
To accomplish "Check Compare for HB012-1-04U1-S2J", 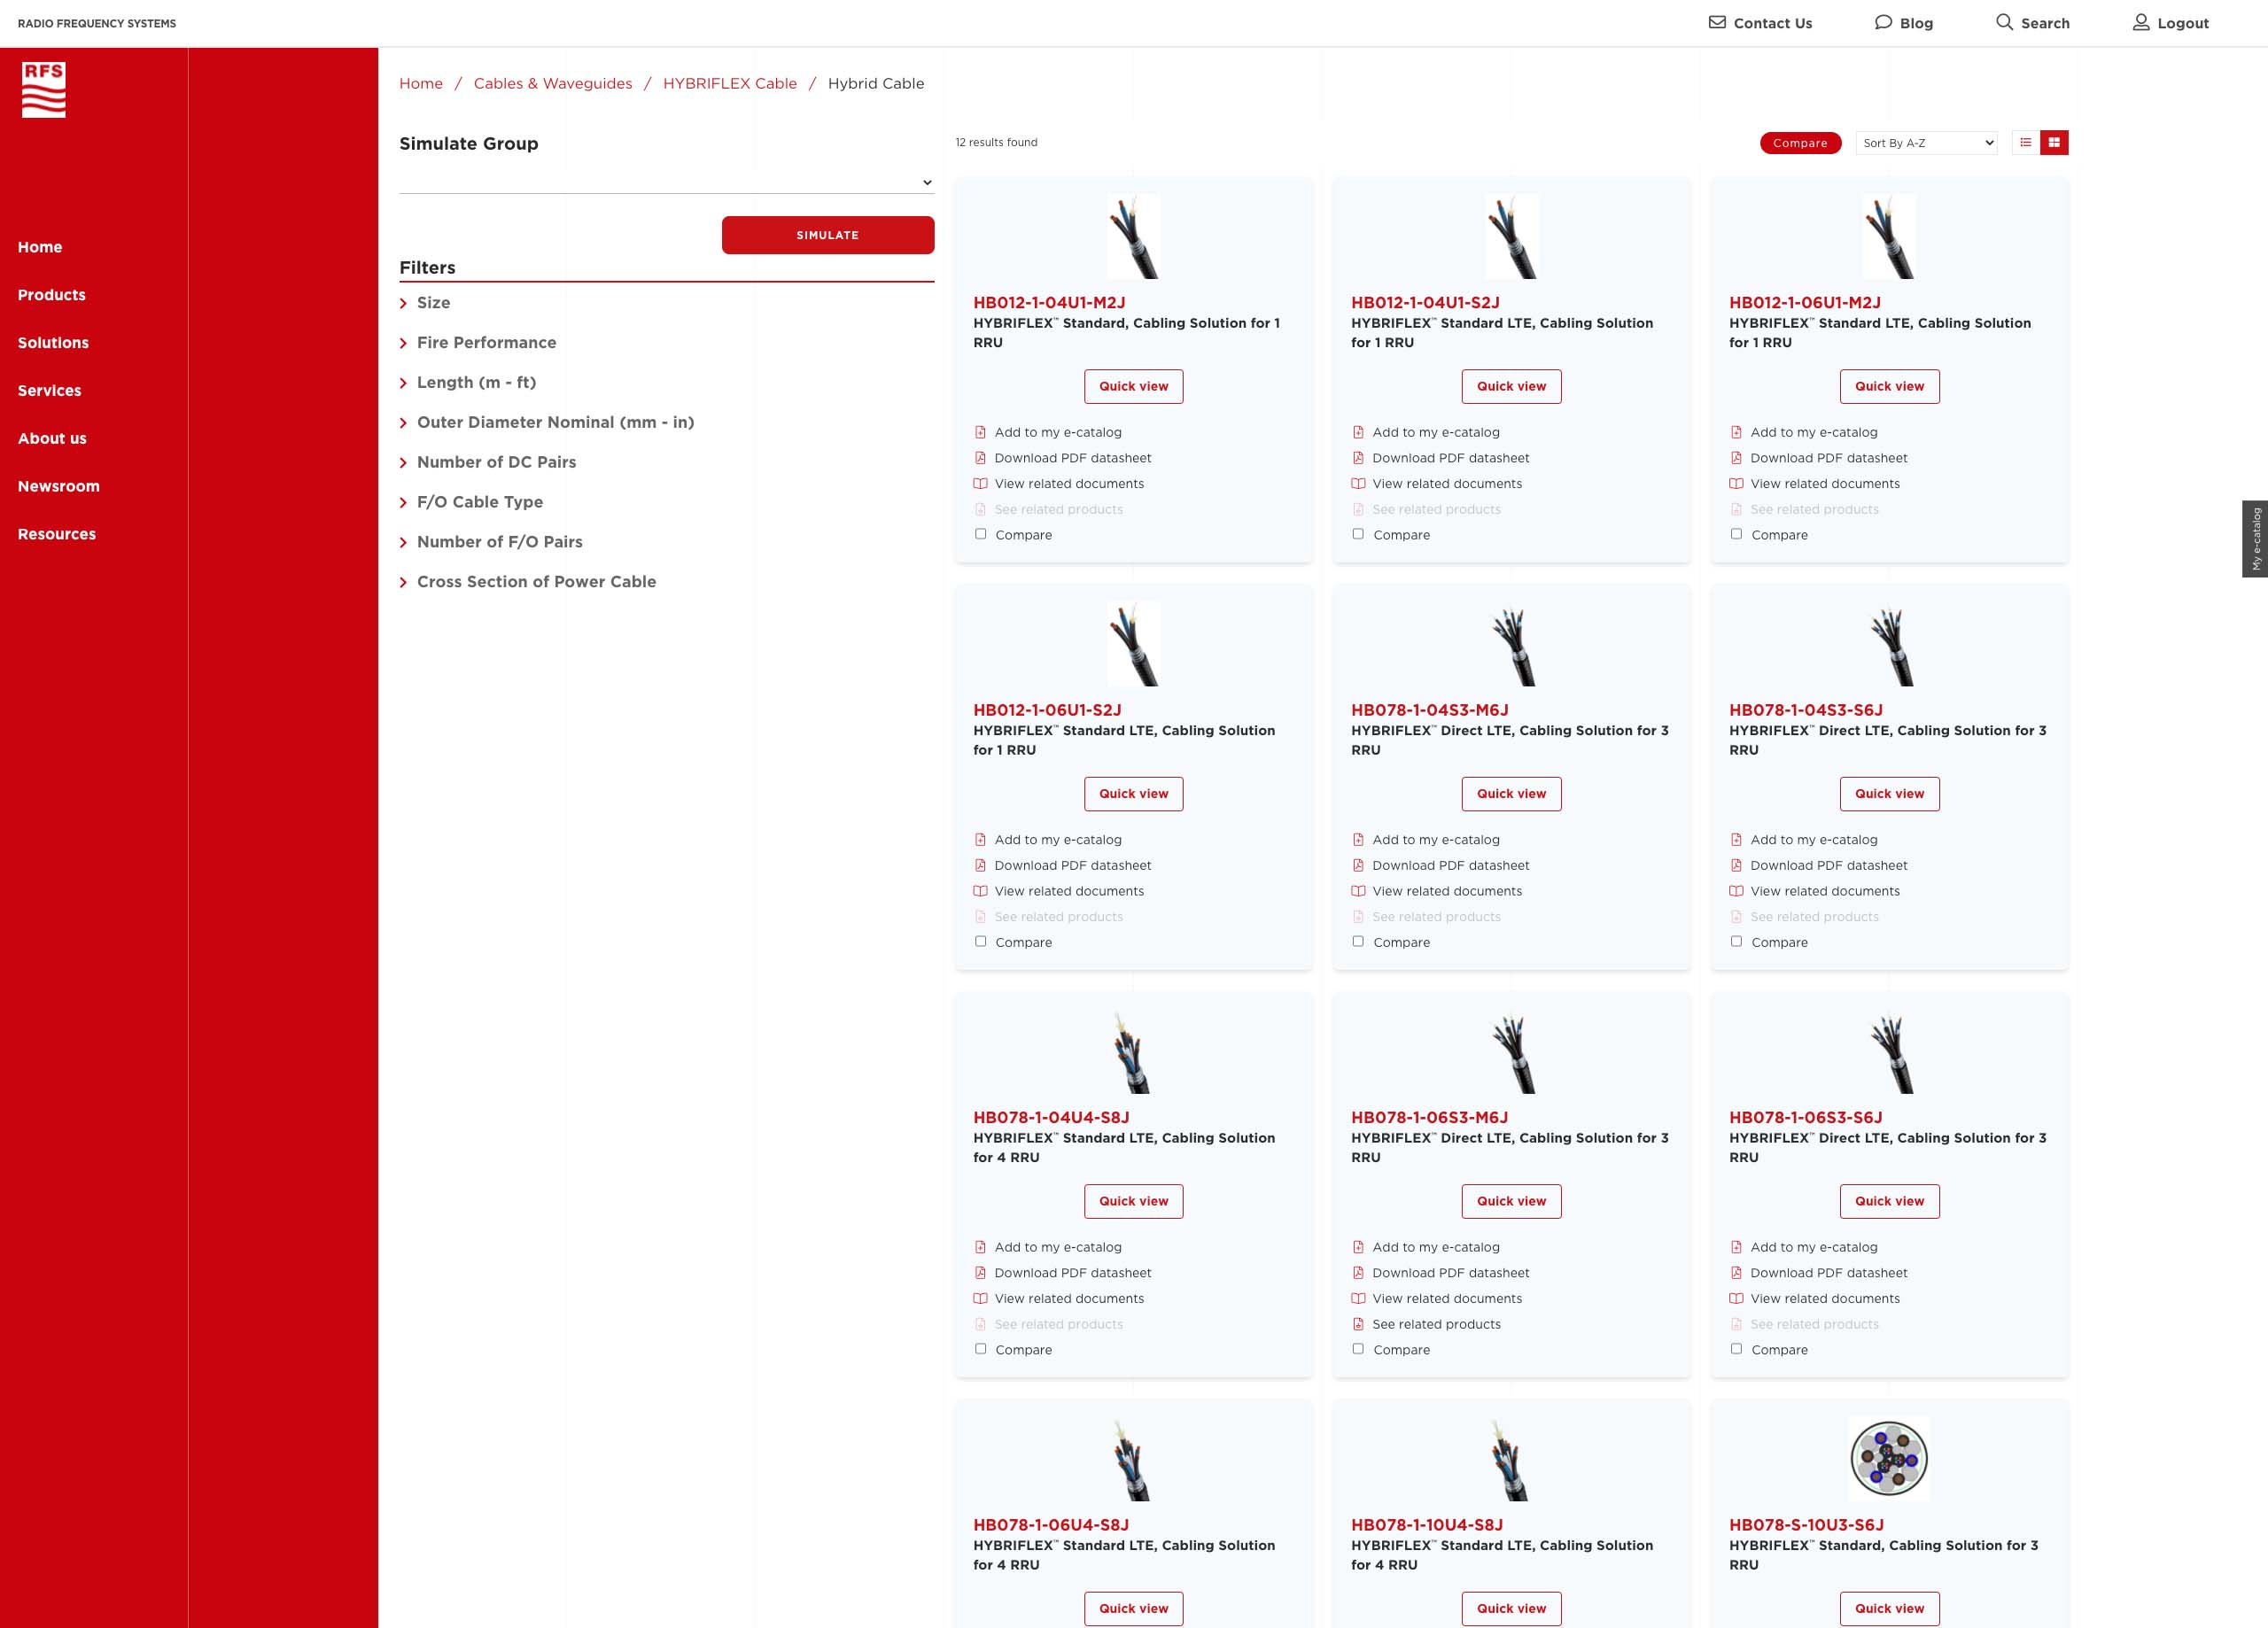I will [x=1358, y=534].
